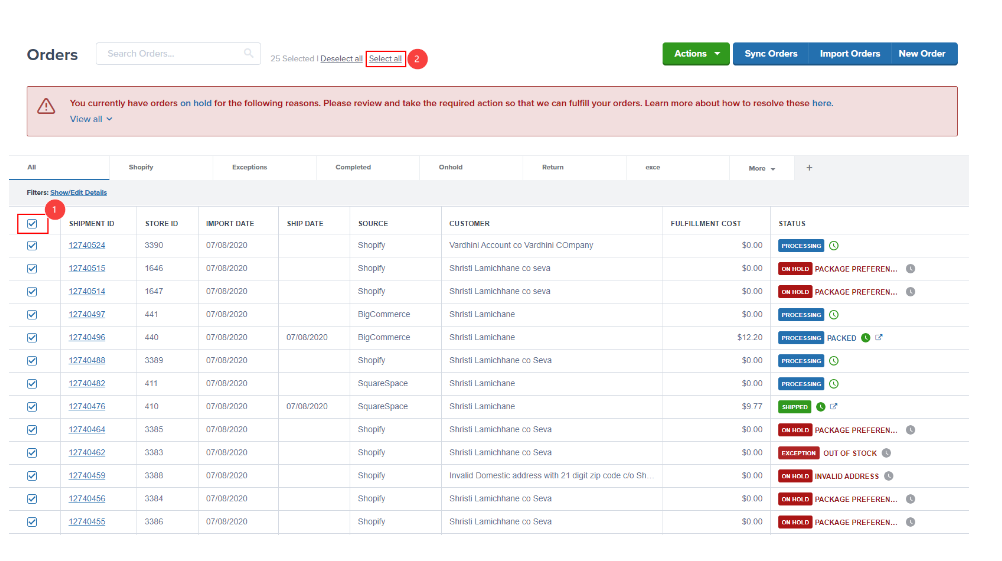The image size is (1002, 561).
Task: Click the New Order button
Action: tap(922, 54)
